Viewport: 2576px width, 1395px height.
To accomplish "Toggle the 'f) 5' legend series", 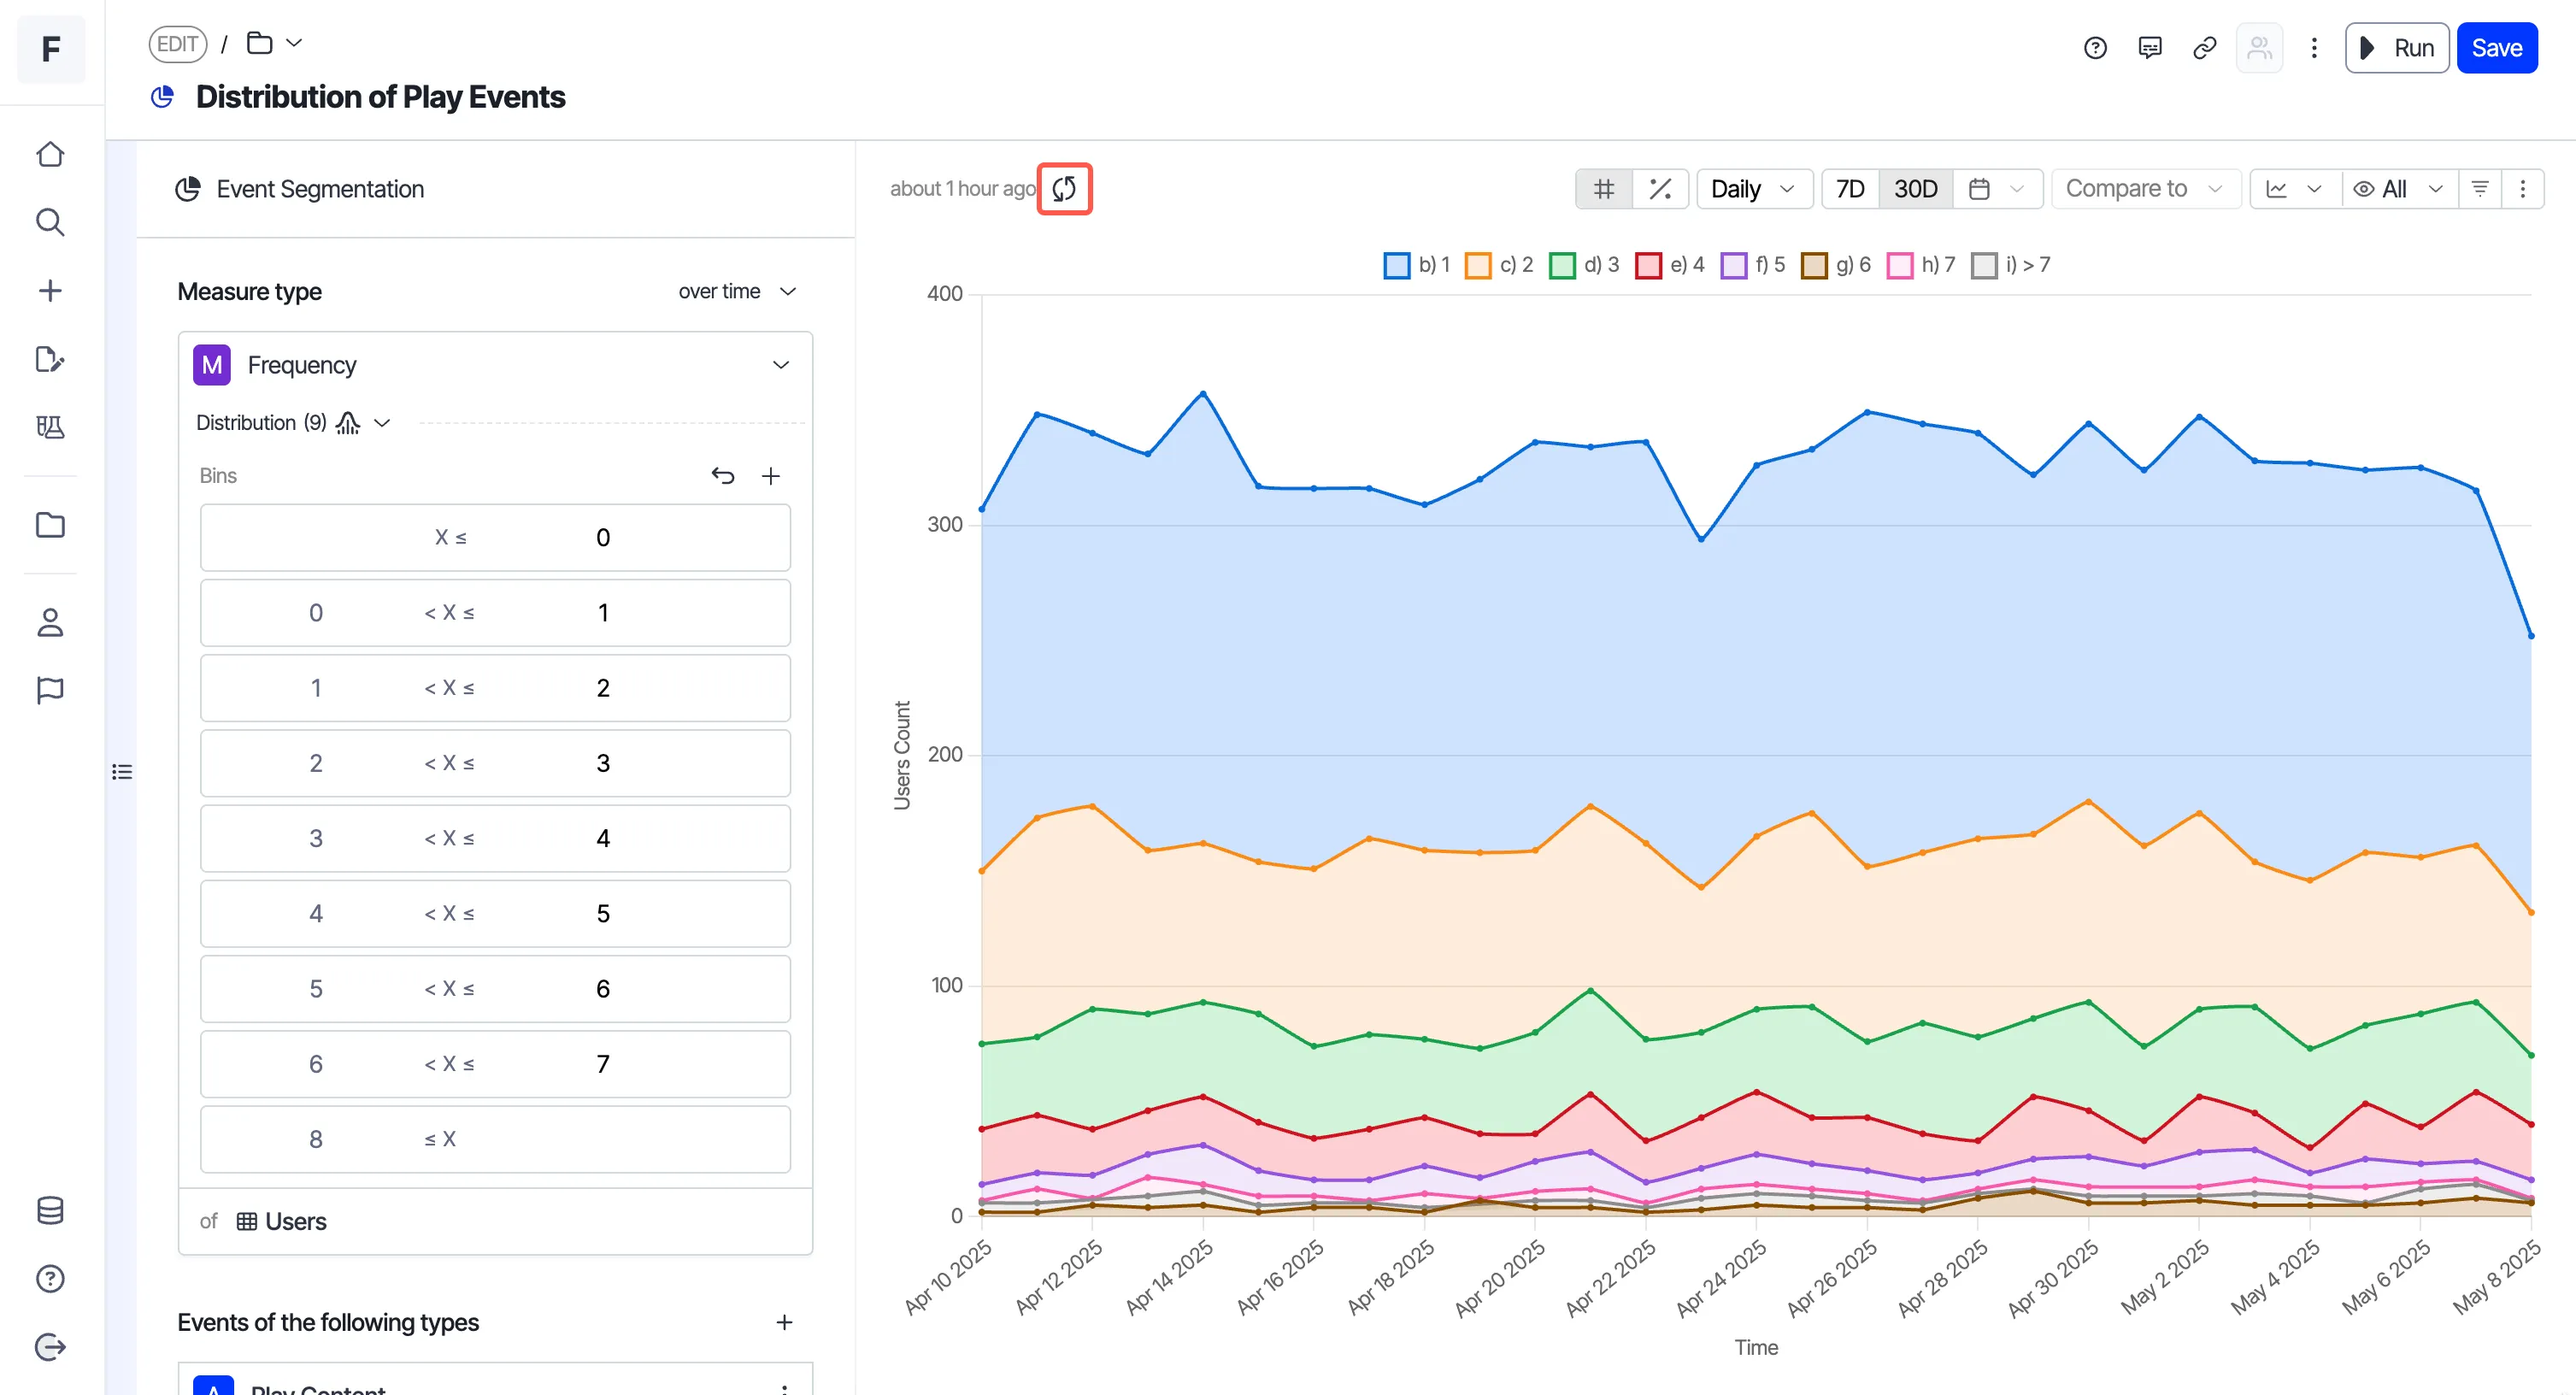I will click(1752, 265).
